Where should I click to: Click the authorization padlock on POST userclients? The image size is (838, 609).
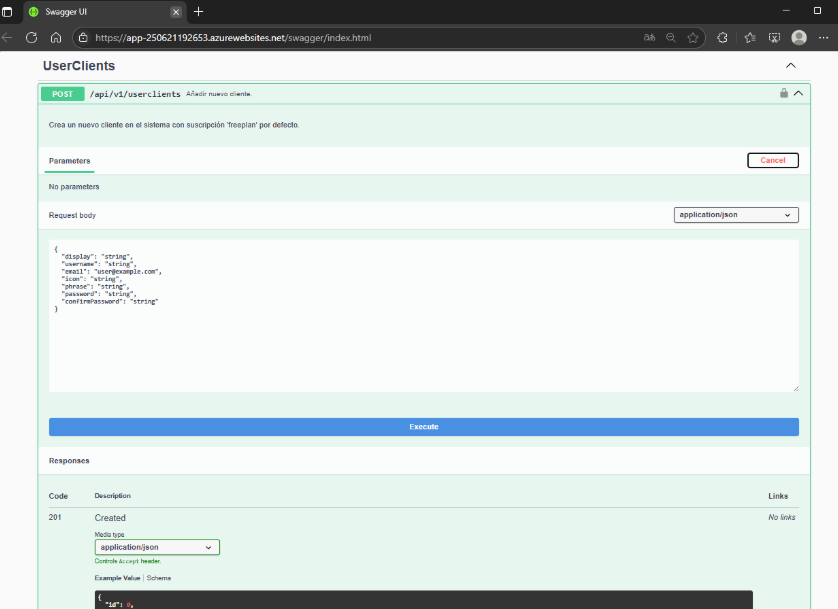click(783, 93)
